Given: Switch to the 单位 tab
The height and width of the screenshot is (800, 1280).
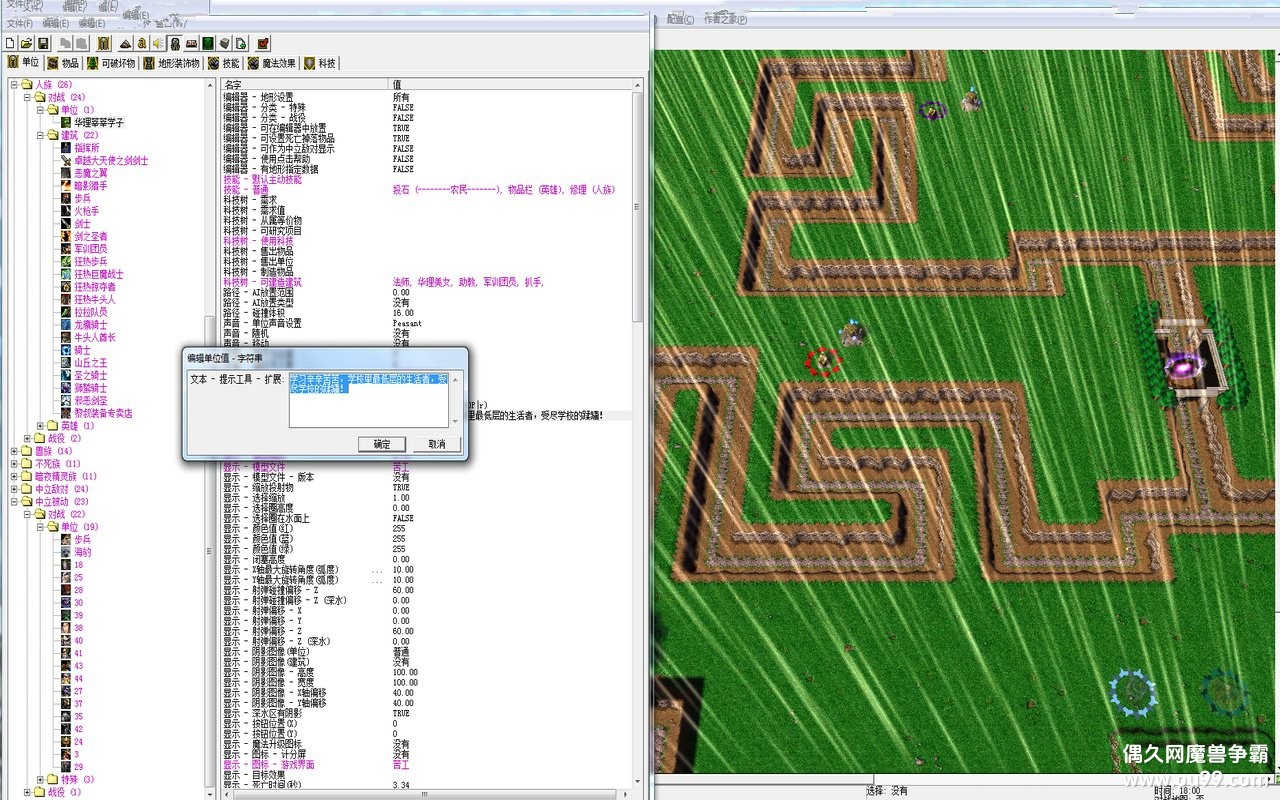Looking at the screenshot, I should (x=24, y=63).
